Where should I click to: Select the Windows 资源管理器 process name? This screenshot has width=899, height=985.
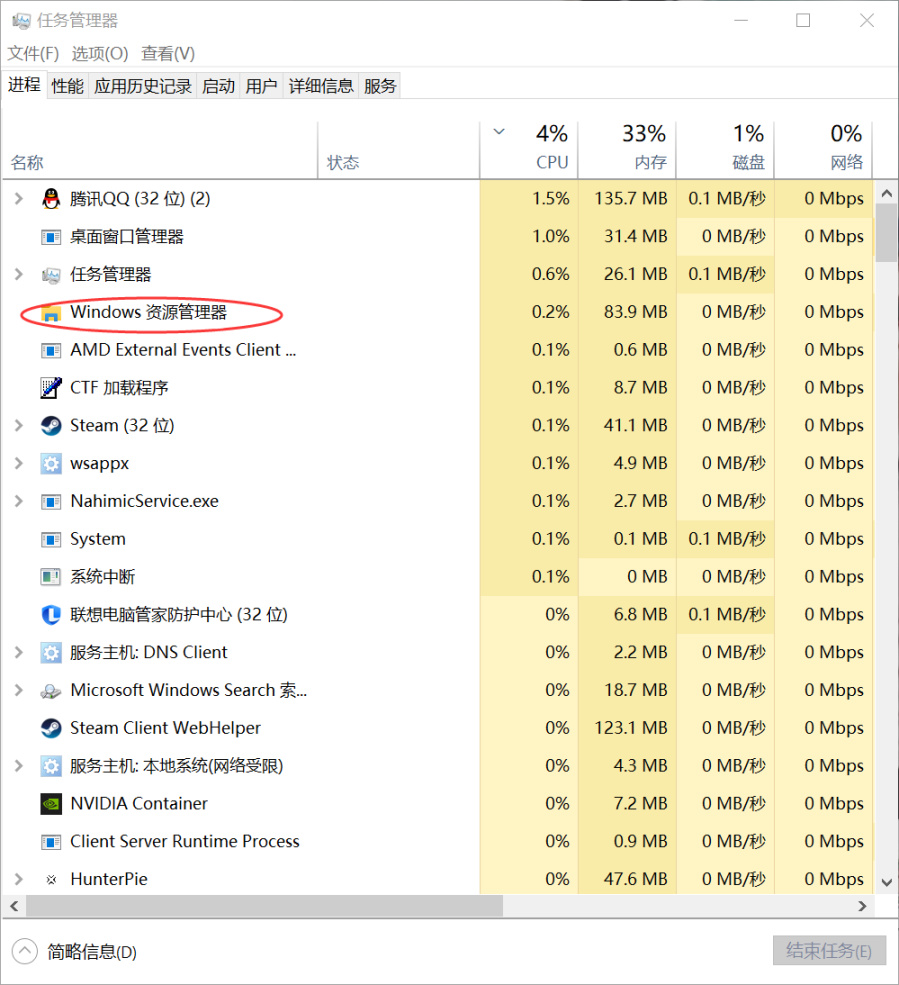click(148, 312)
